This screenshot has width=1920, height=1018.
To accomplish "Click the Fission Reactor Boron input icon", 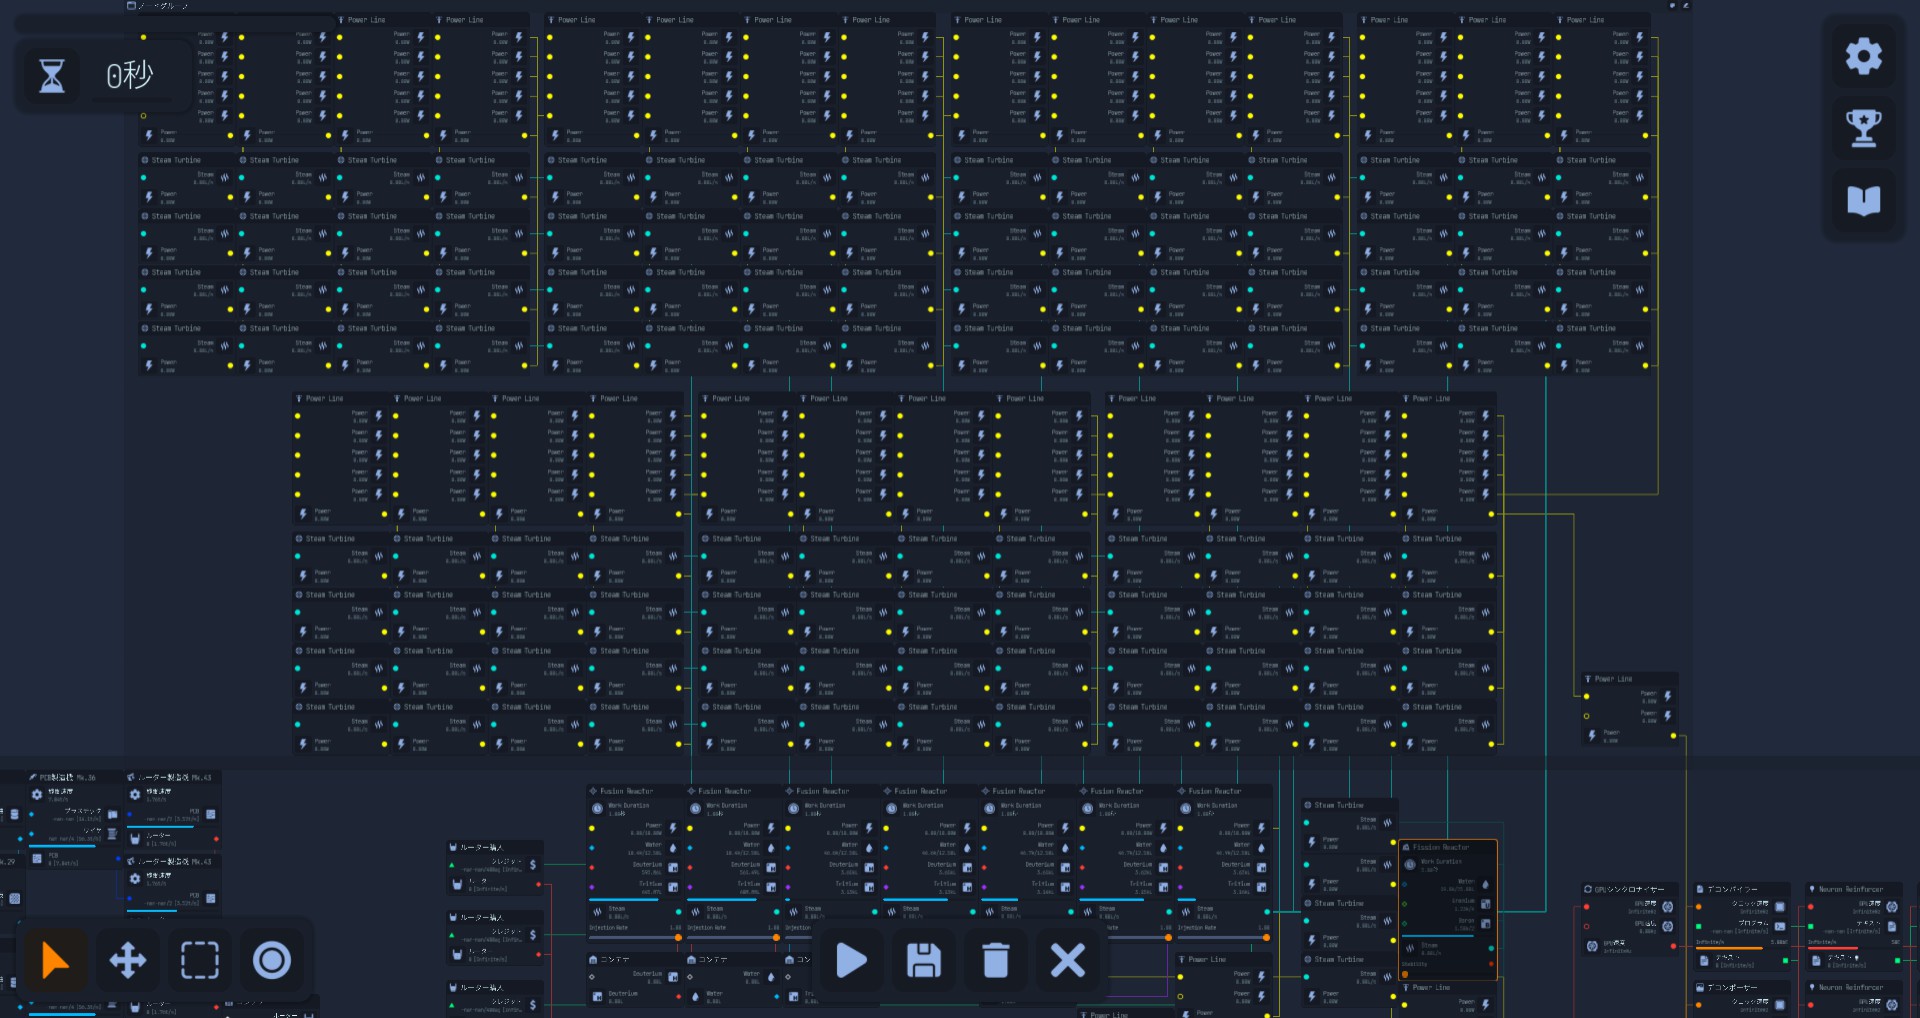I will tap(1485, 924).
